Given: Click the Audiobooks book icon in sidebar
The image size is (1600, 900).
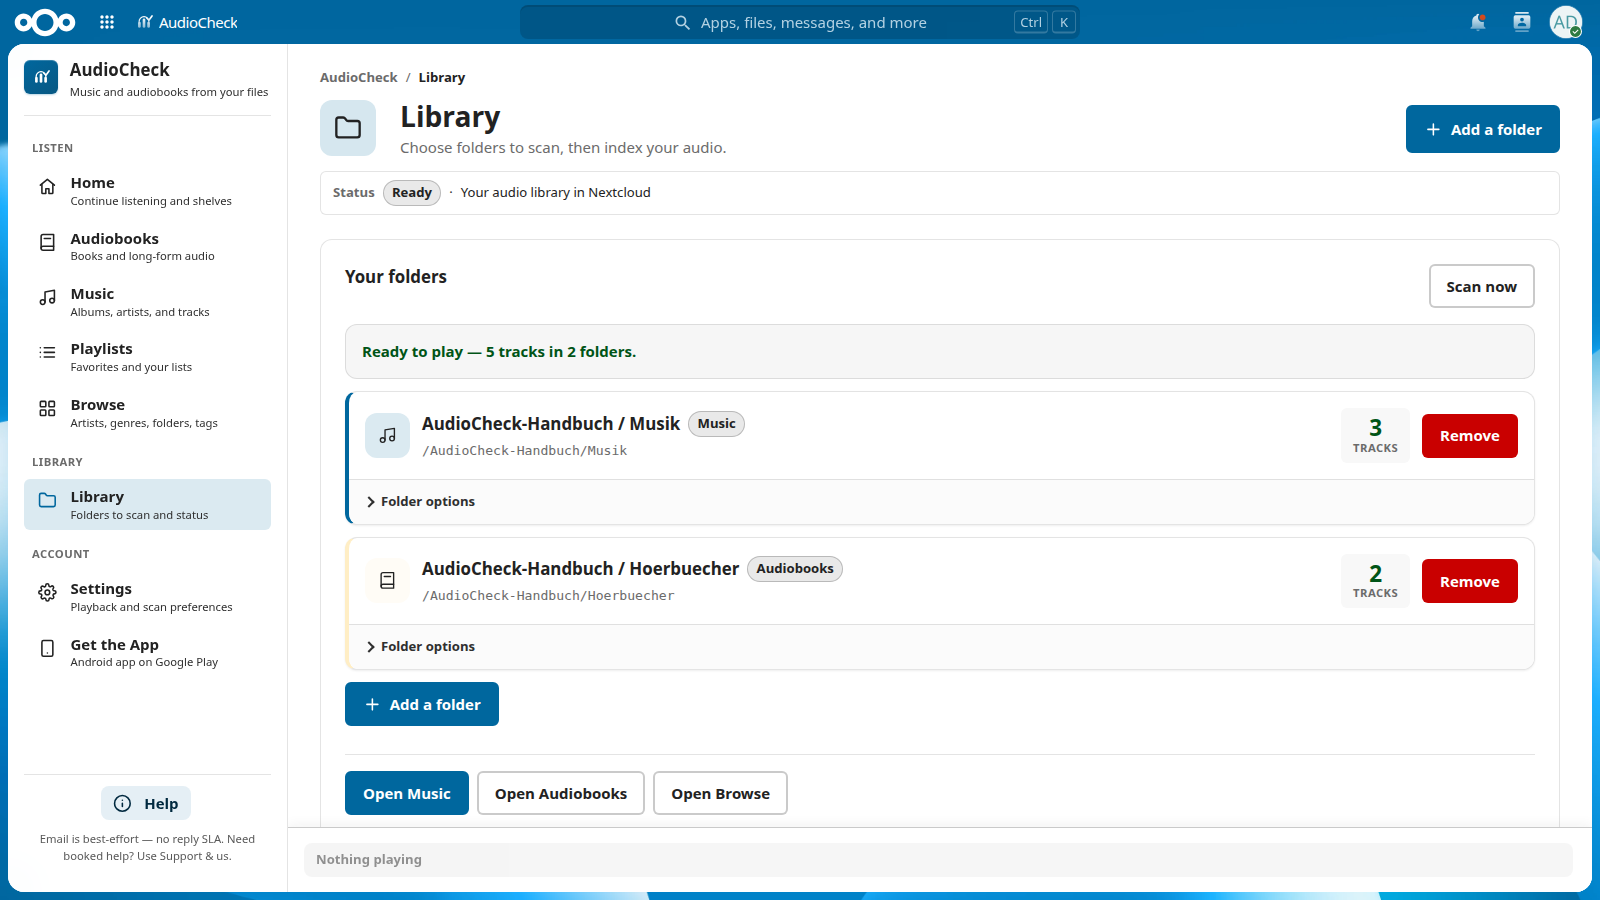Looking at the screenshot, I should point(47,242).
